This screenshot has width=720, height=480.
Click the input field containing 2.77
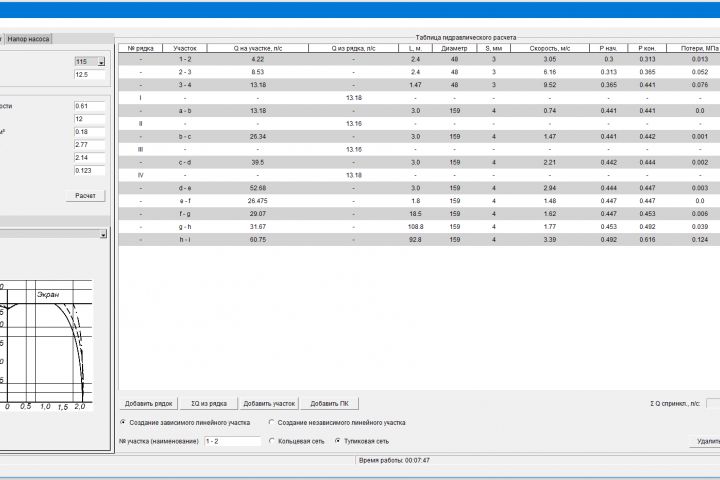[x=90, y=145]
